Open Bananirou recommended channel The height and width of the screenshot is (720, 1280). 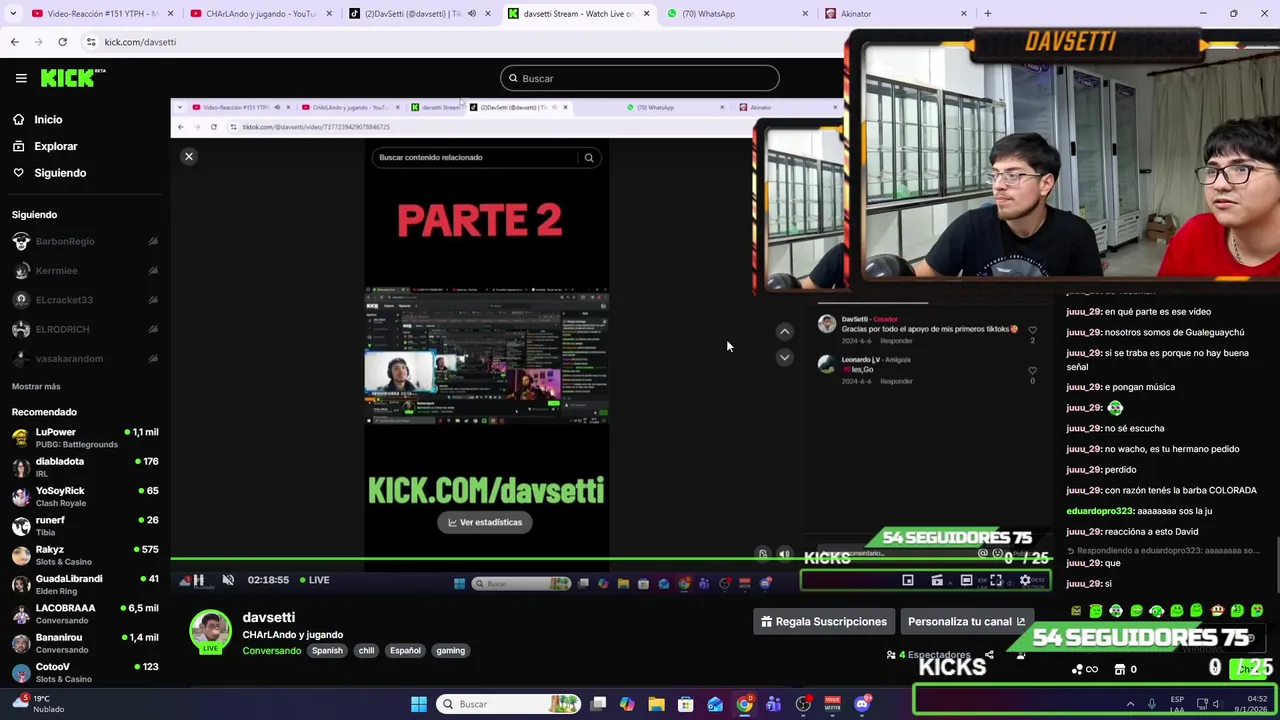[85, 643]
